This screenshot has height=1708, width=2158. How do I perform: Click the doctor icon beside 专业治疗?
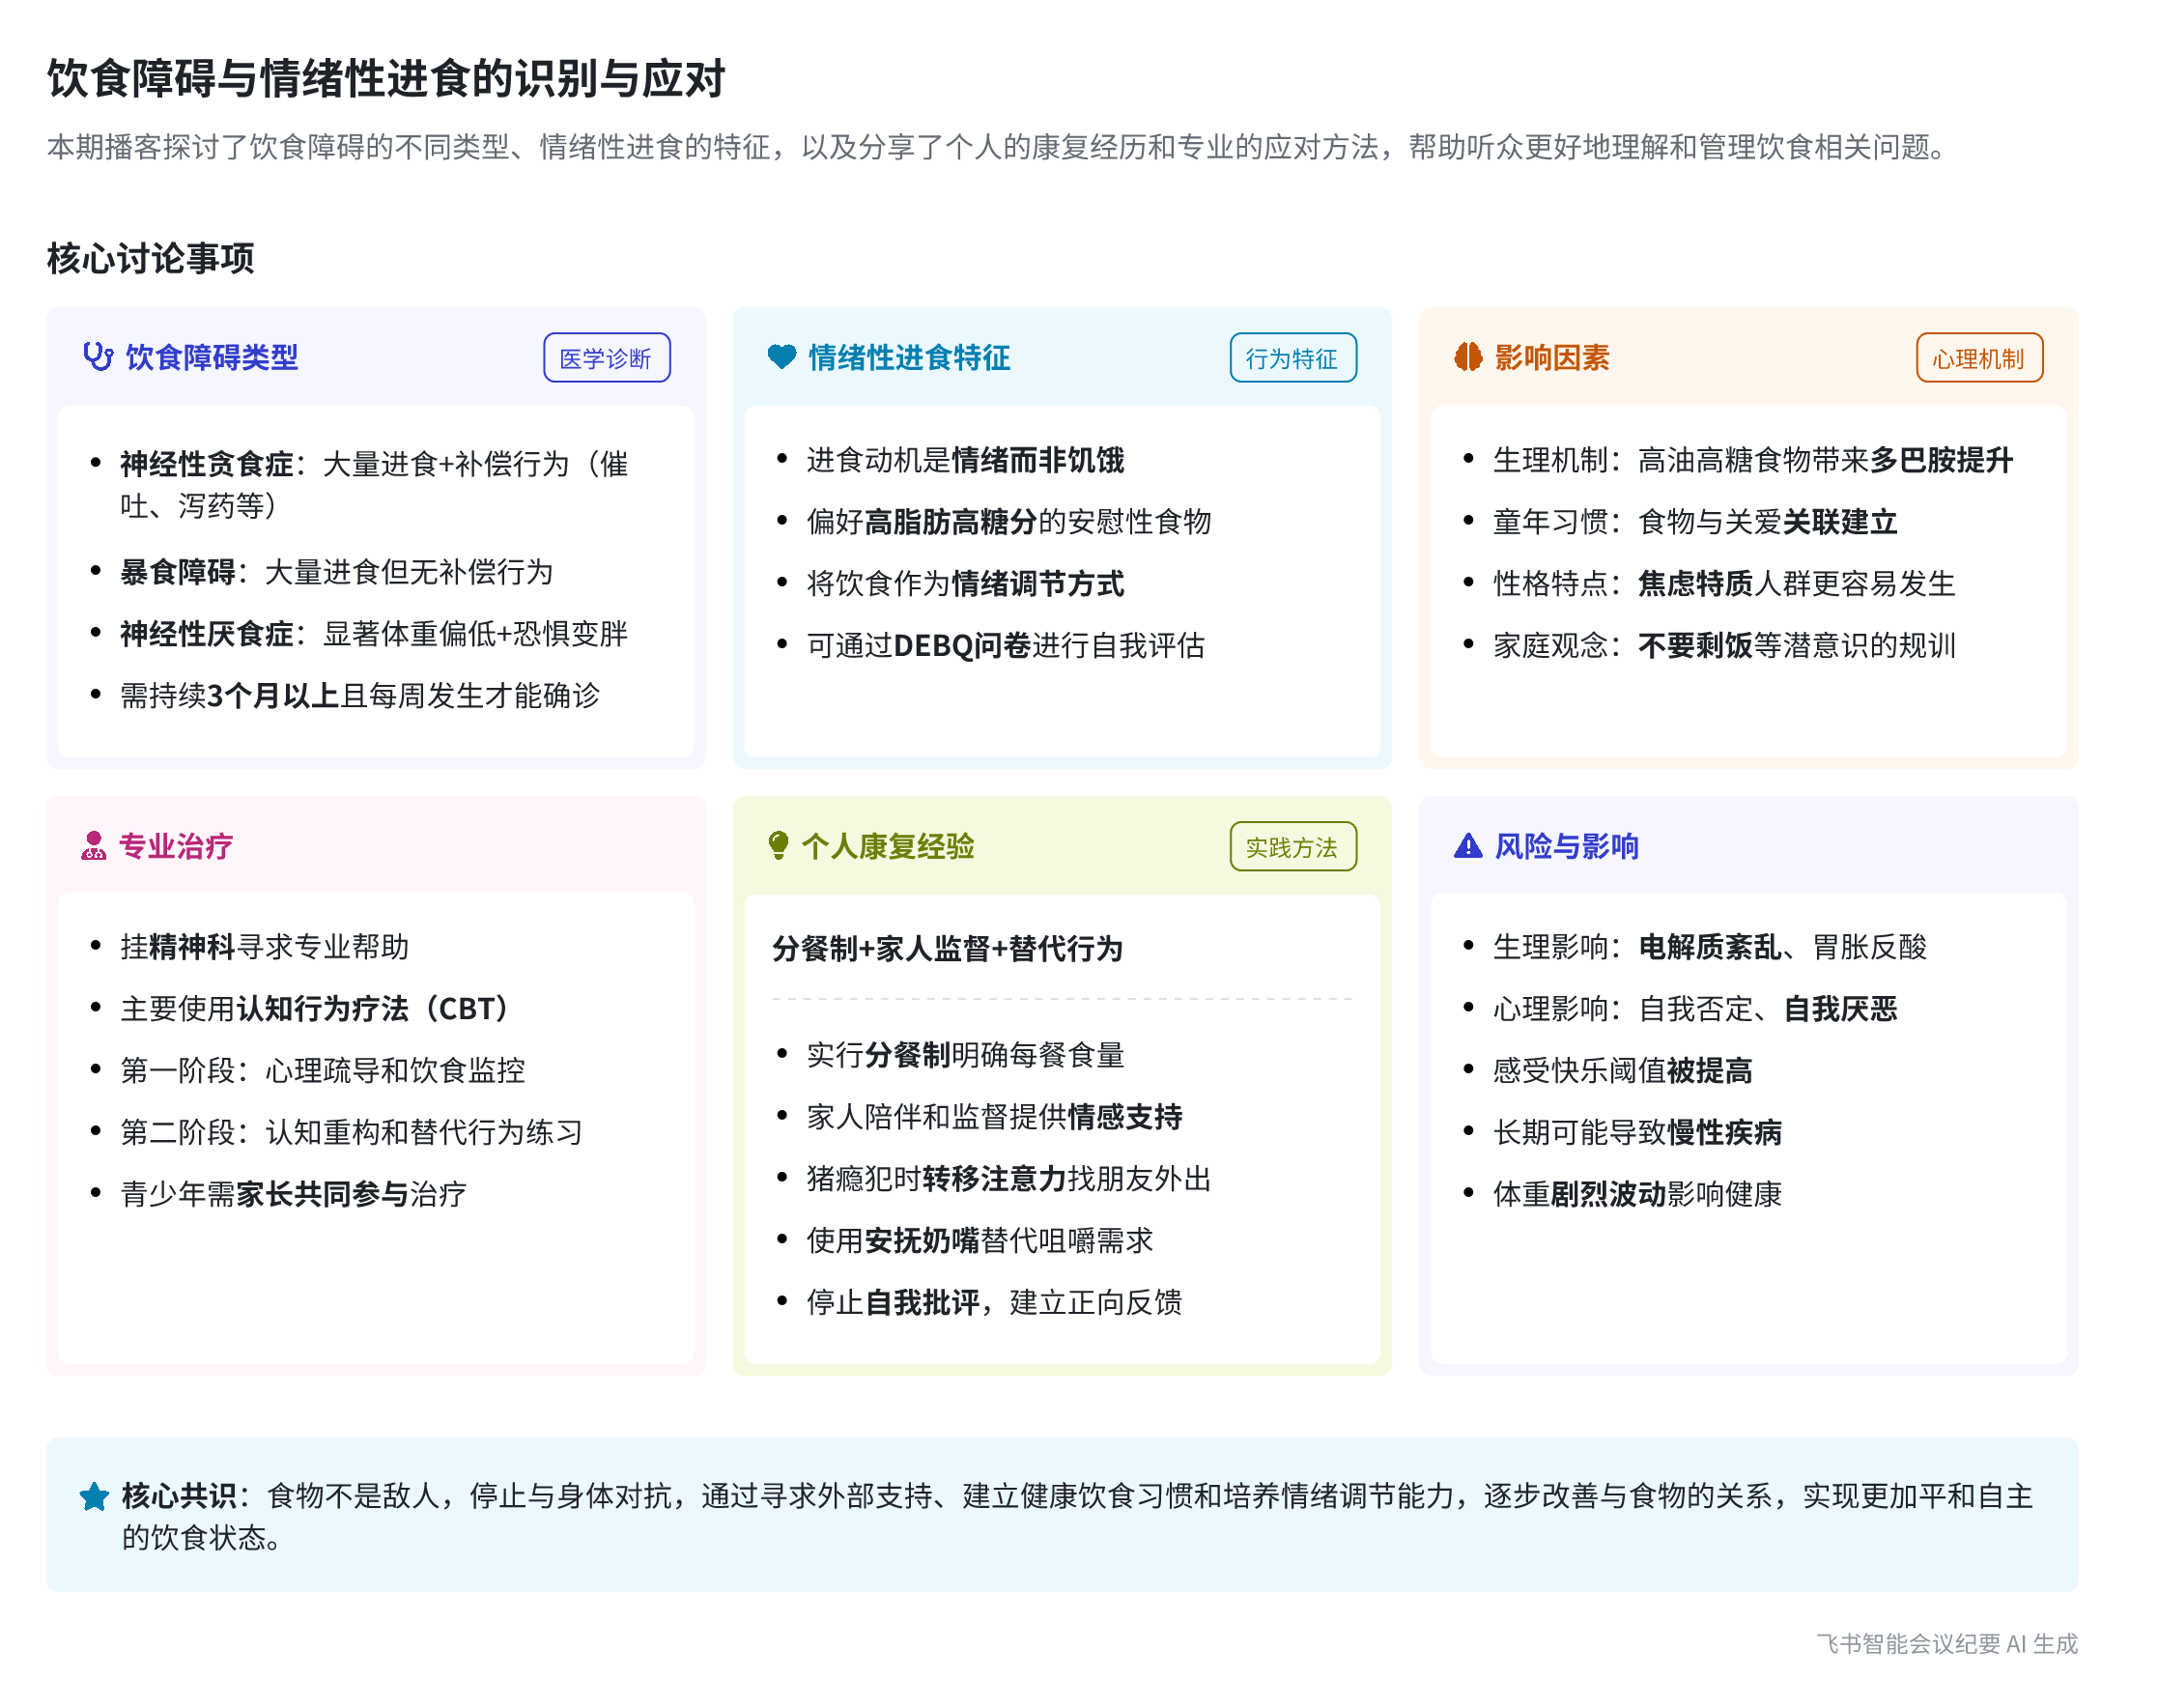click(94, 846)
